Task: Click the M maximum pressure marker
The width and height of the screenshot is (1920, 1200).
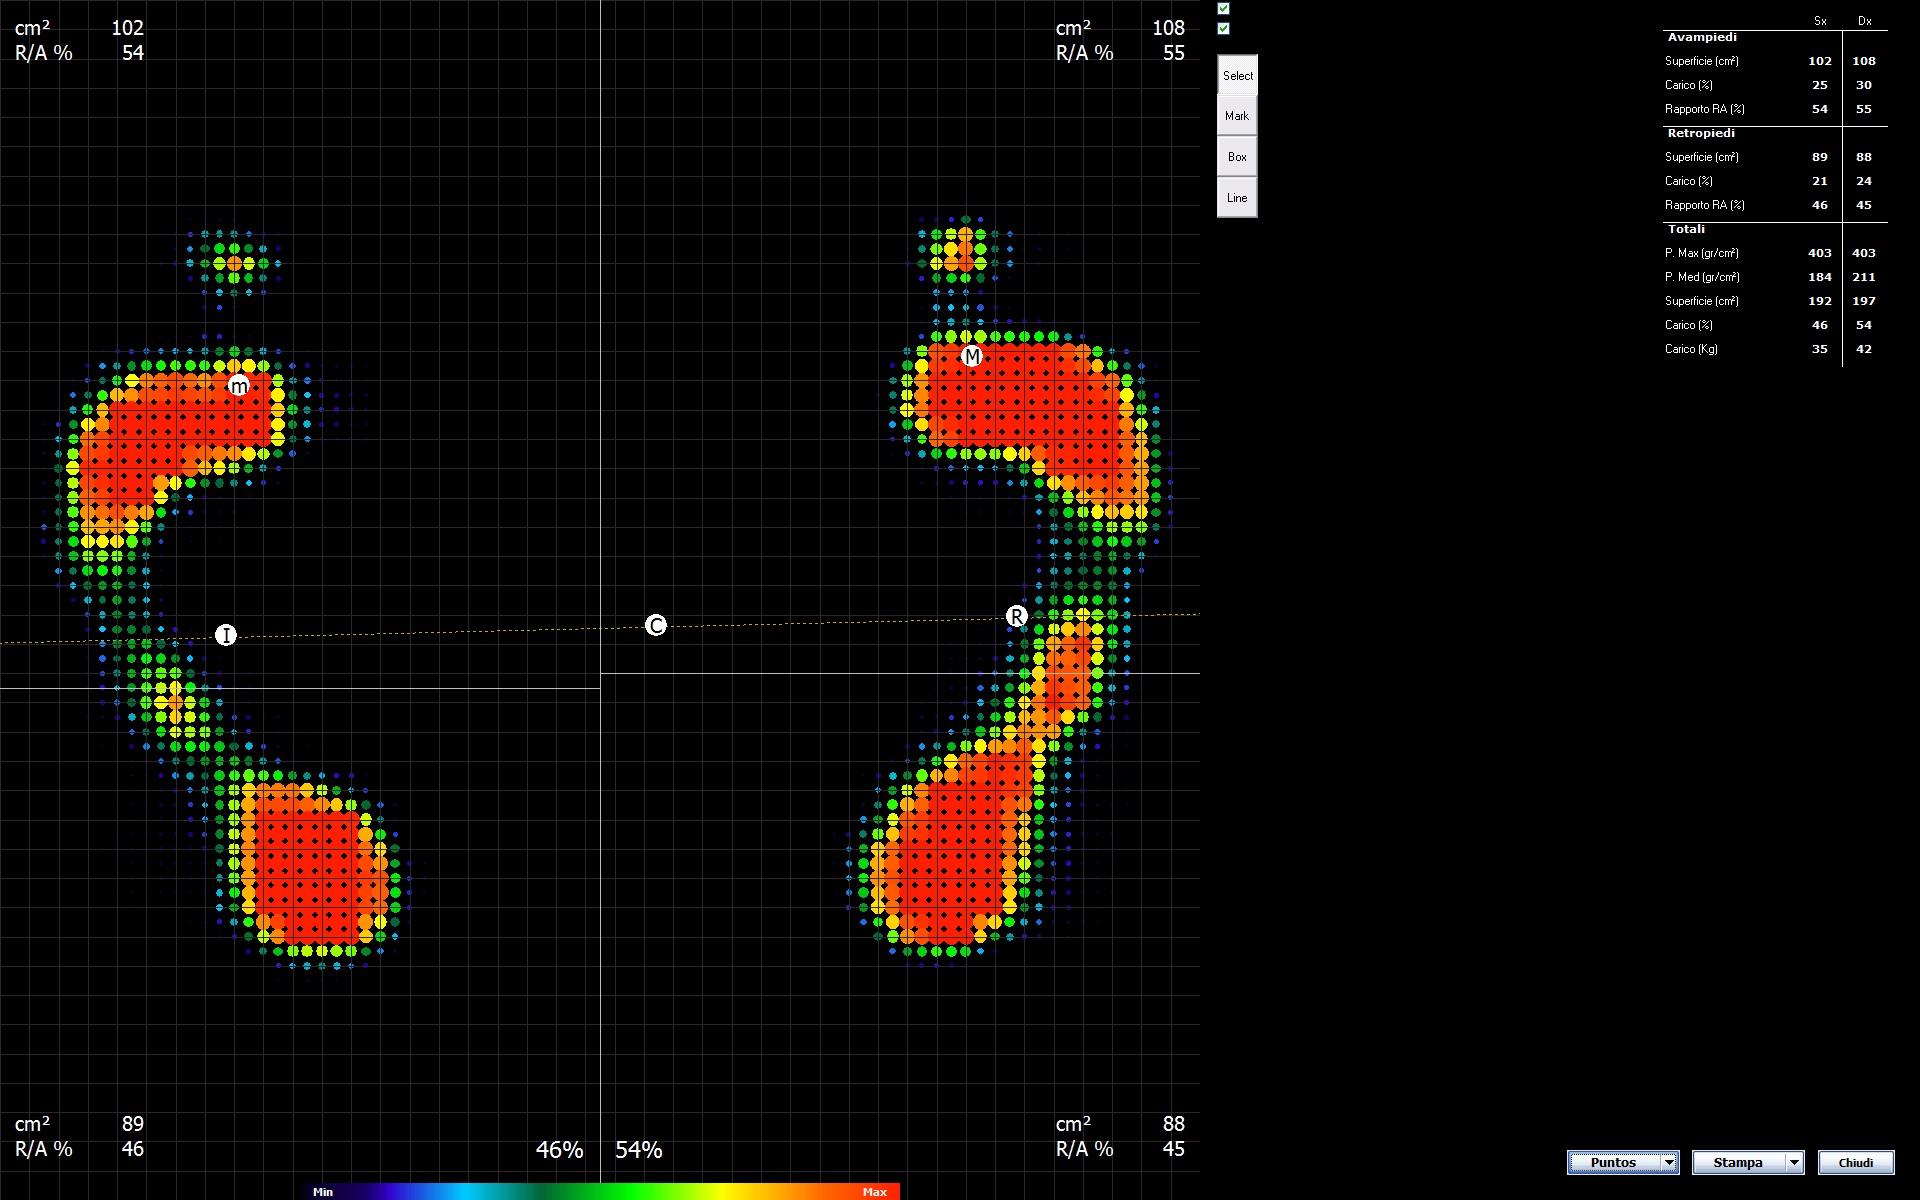Action: (x=972, y=356)
